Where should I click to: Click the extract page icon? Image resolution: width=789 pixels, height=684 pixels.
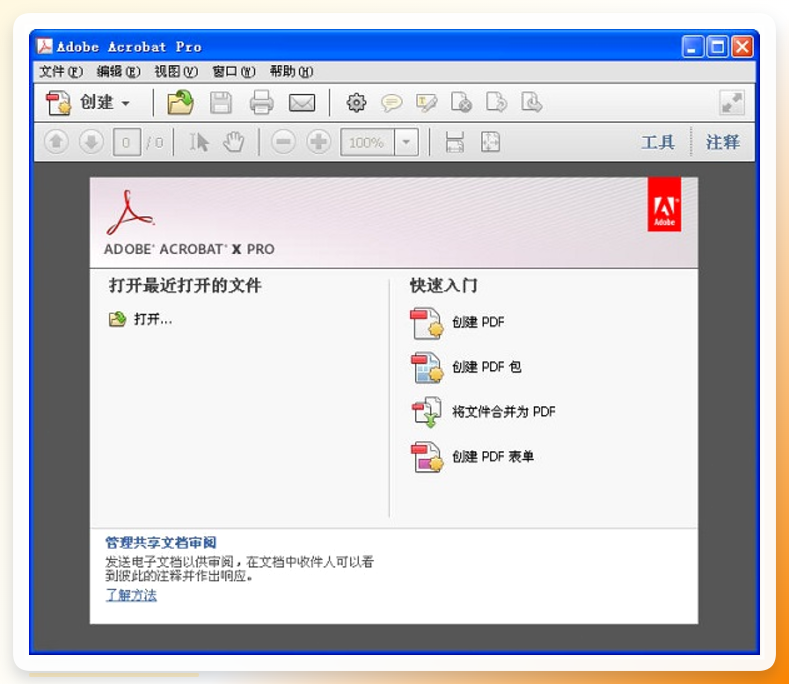point(532,102)
